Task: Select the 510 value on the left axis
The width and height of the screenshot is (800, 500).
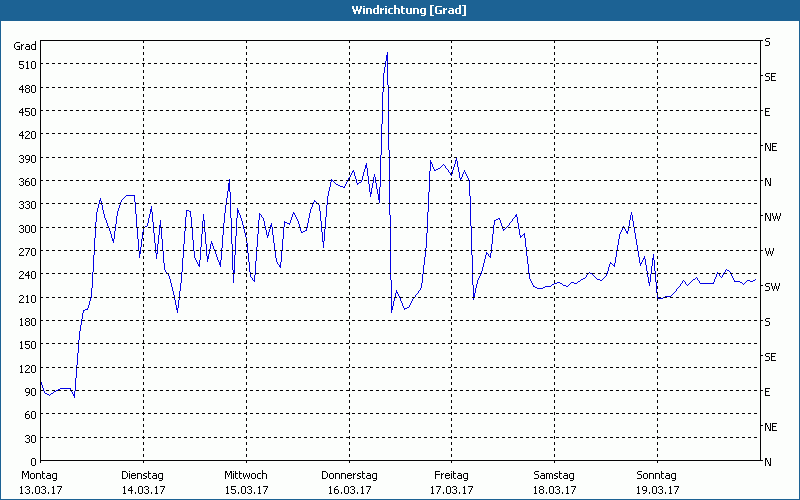Action: [28, 65]
